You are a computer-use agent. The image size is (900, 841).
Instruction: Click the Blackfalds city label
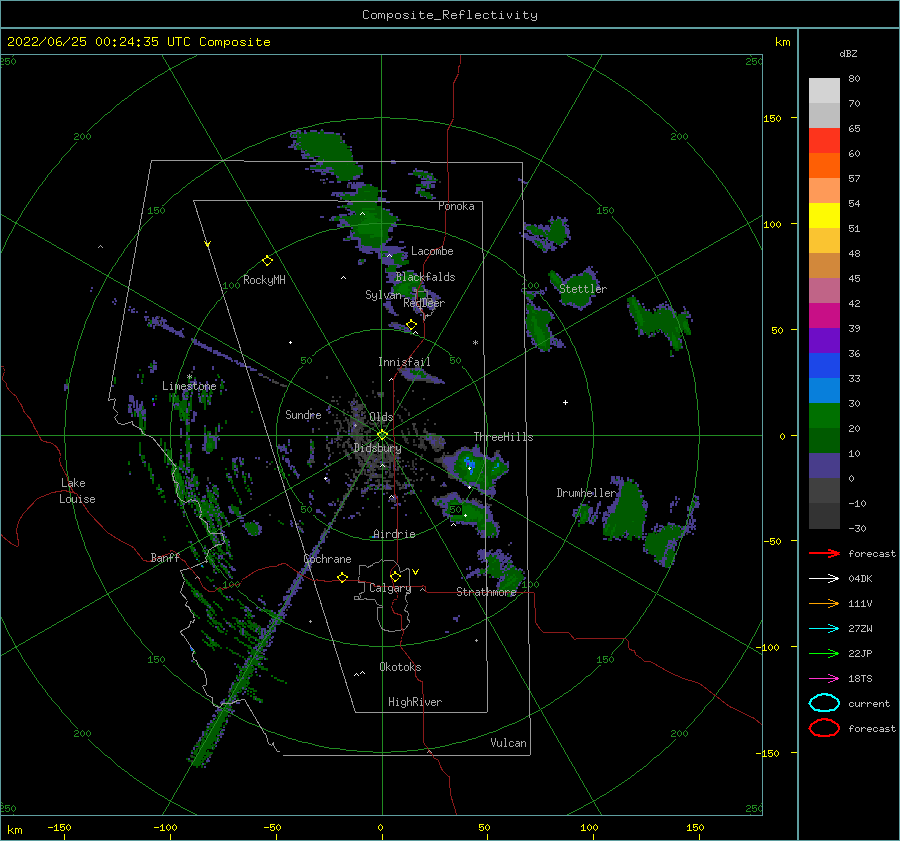click(x=425, y=277)
